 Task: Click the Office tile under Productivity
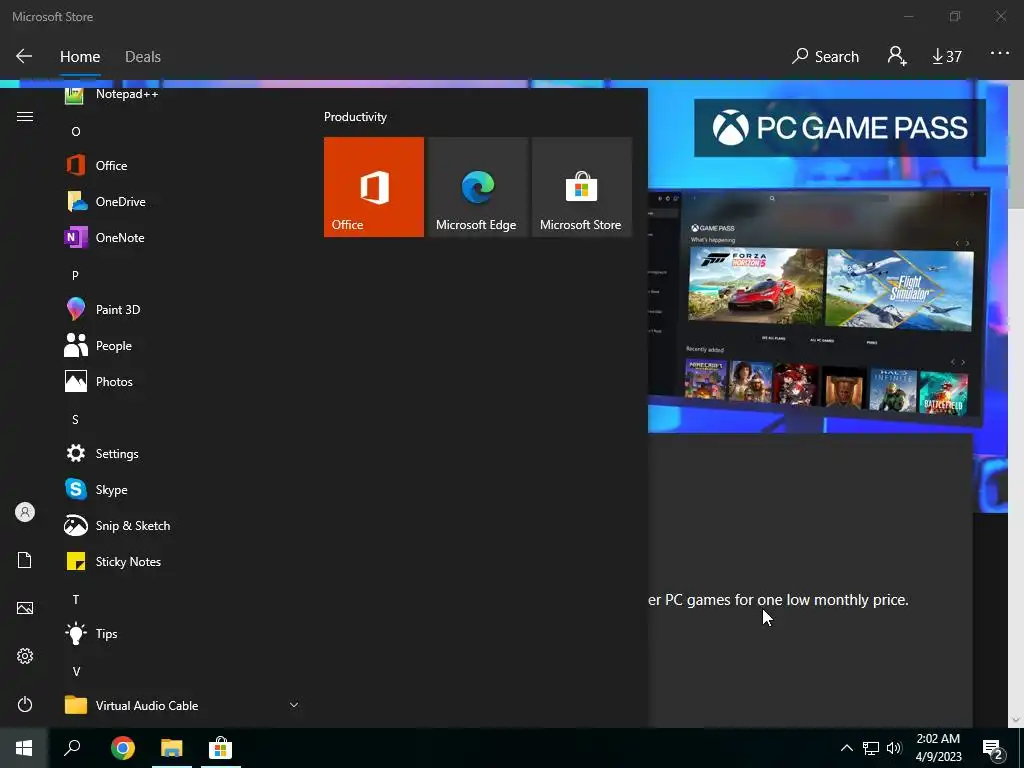[x=374, y=187]
